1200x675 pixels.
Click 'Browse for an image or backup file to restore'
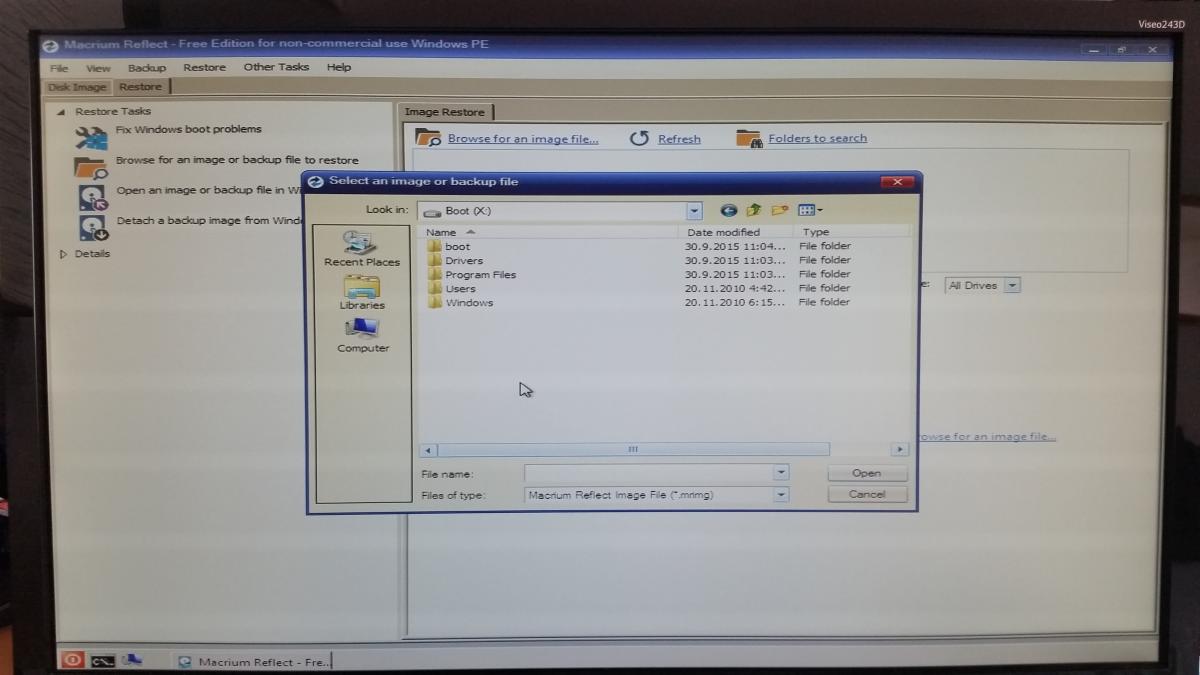pos(237,160)
